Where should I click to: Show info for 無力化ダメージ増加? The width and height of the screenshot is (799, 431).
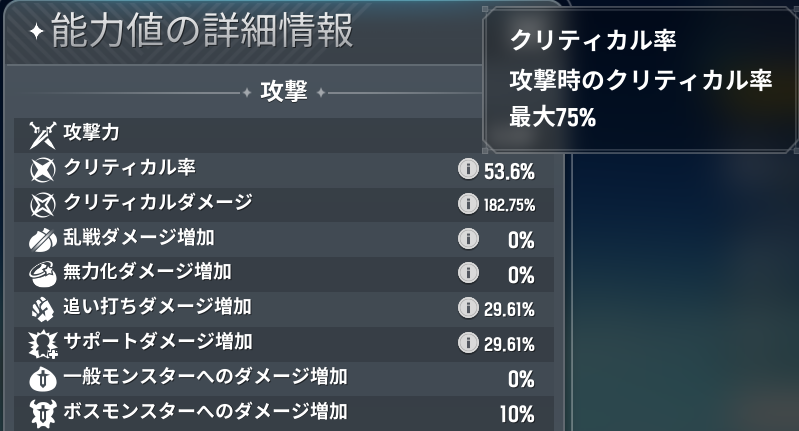pos(467,273)
